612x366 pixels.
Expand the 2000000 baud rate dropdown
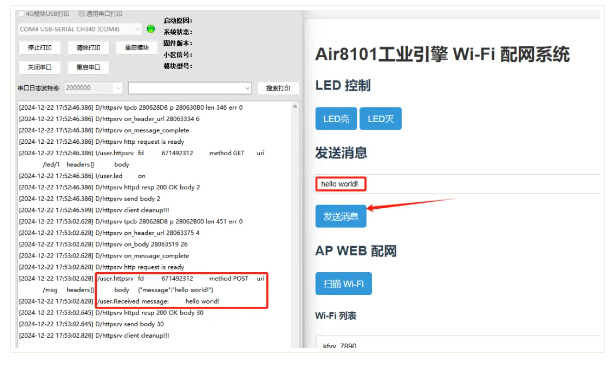point(93,88)
